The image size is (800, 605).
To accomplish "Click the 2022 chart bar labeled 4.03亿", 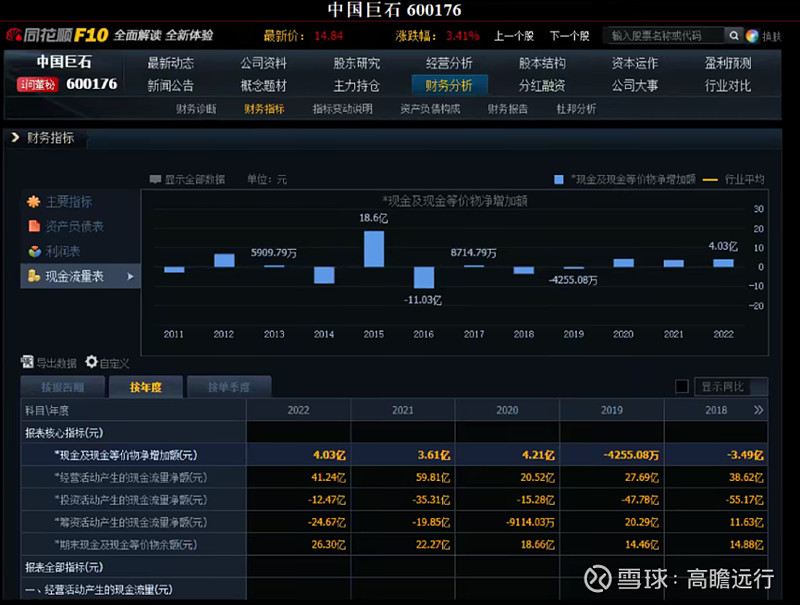I will (723, 263).
